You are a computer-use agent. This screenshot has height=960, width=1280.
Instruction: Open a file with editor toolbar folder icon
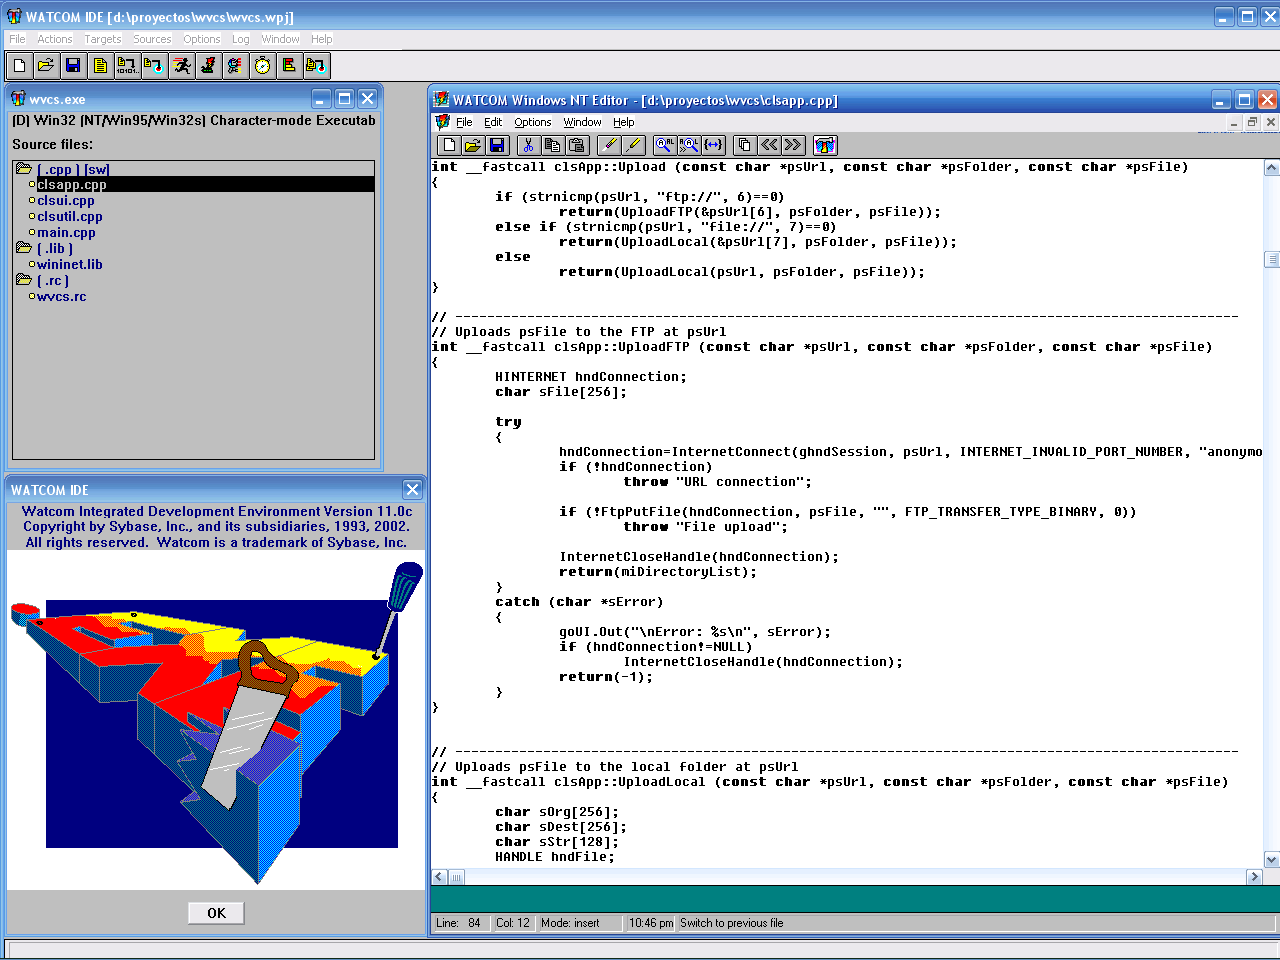point(473,145)
